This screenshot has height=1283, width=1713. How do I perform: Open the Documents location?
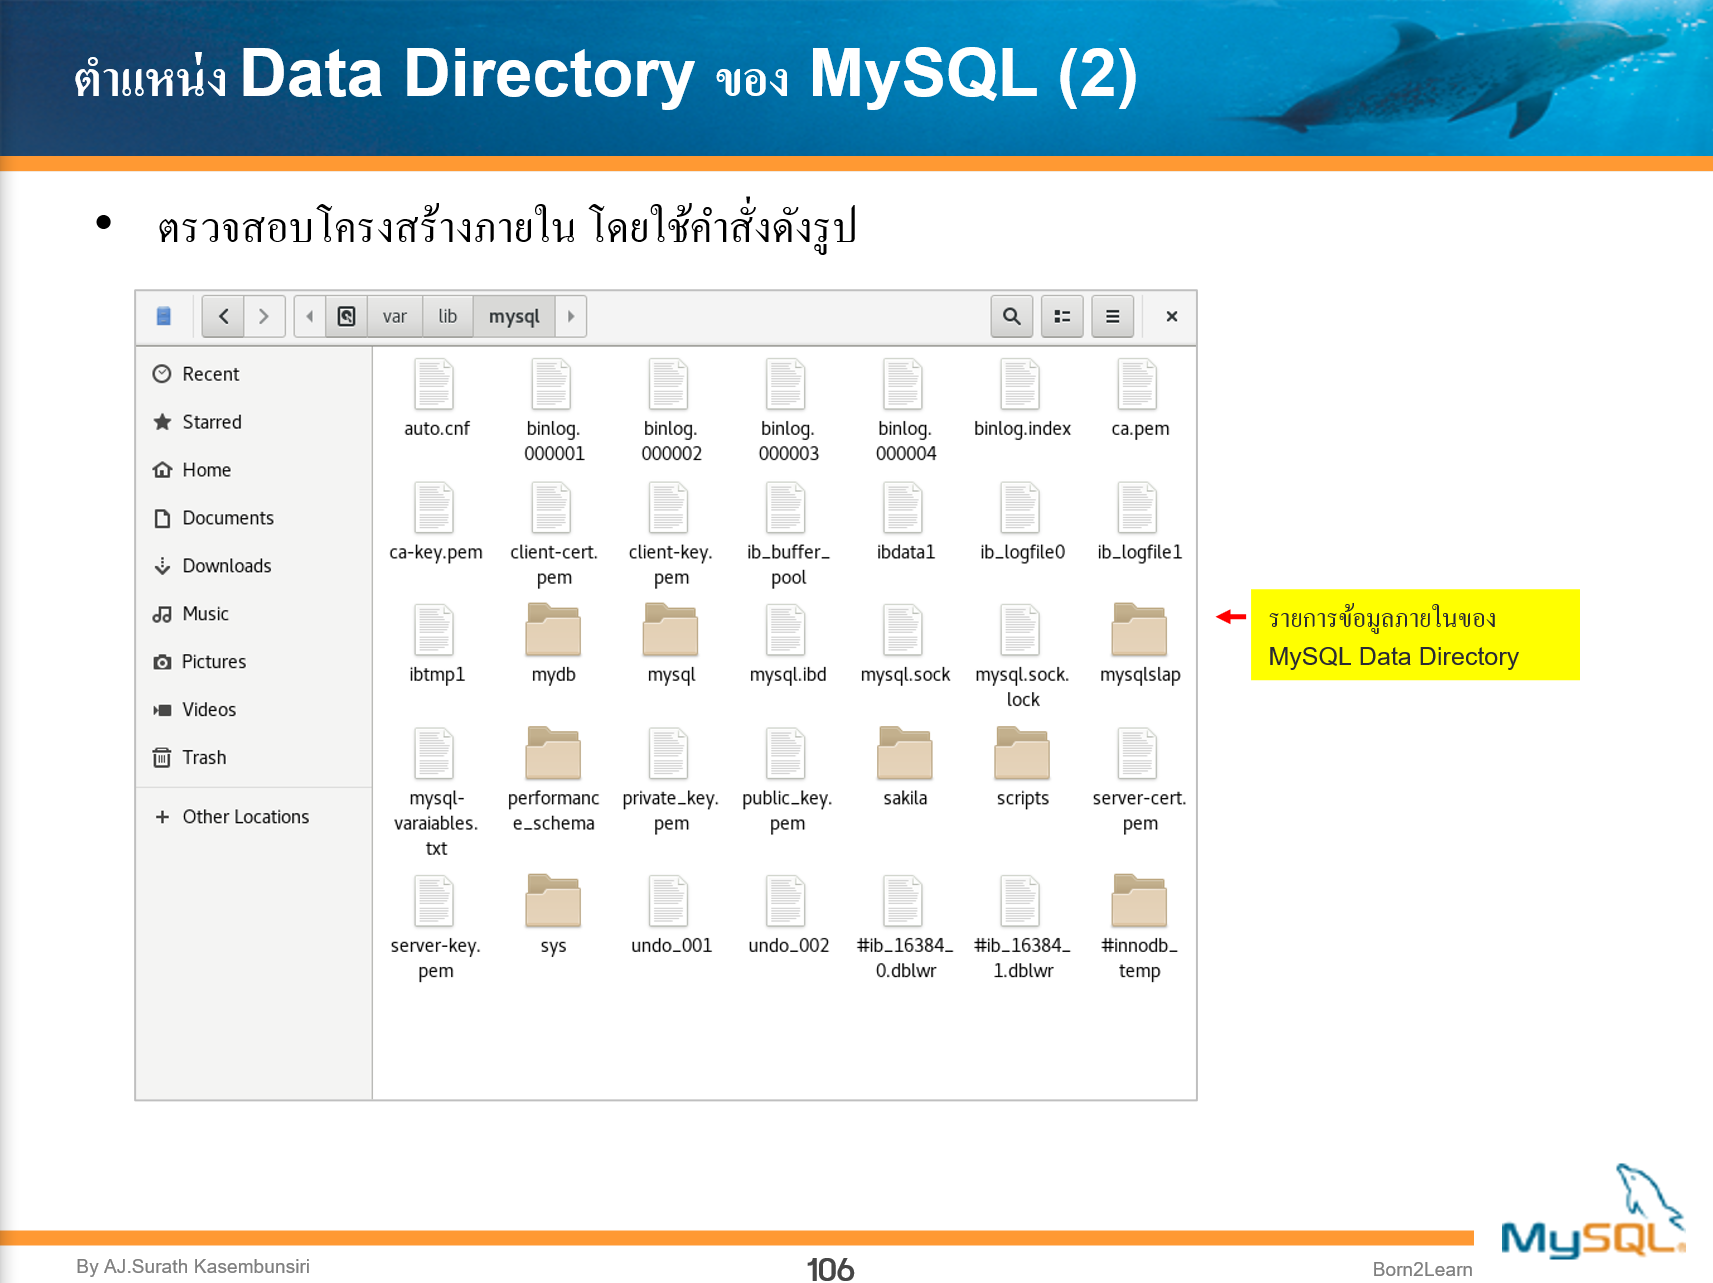163,517
